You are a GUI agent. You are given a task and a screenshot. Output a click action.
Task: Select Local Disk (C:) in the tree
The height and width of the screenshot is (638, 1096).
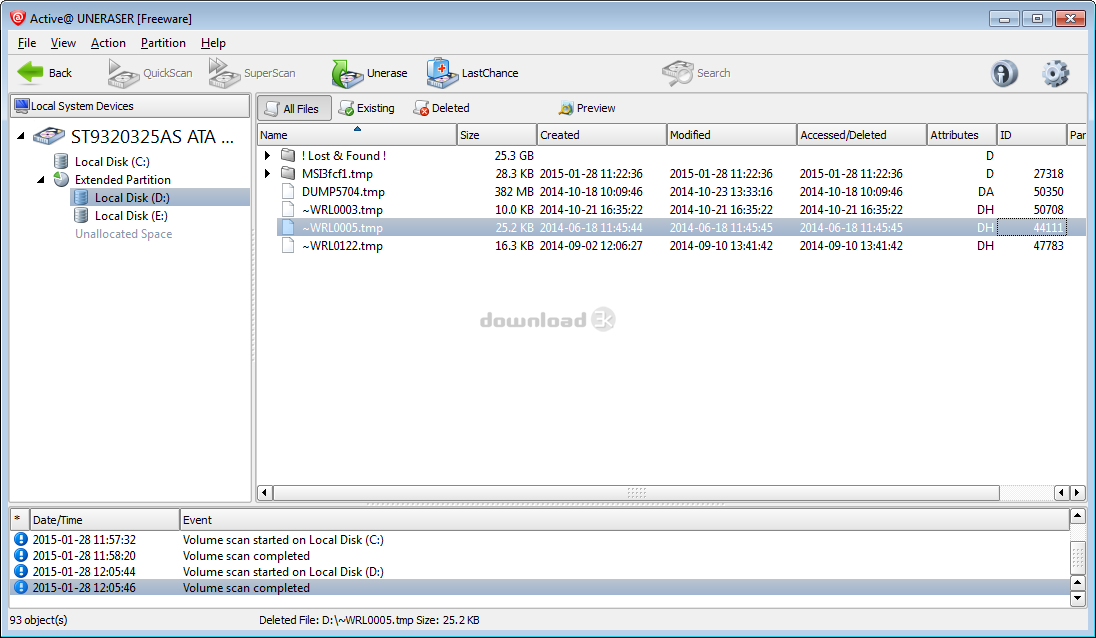tap(113, 161)
